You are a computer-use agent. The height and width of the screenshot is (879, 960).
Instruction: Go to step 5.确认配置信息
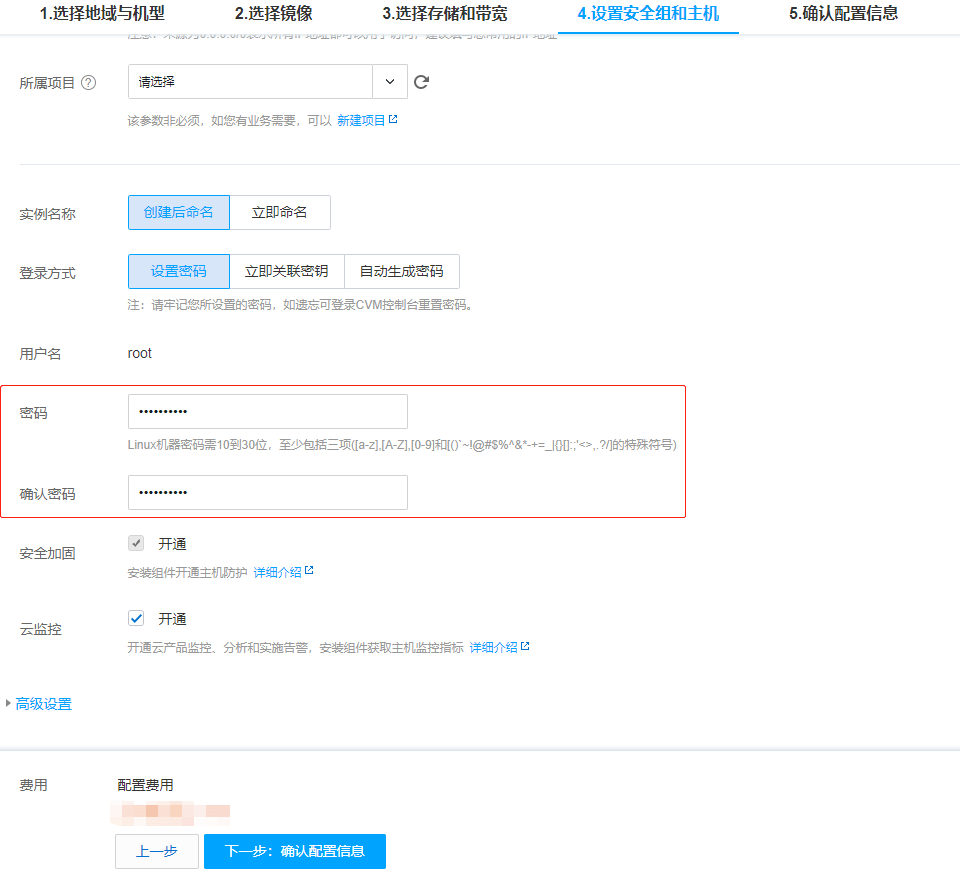point(844,13)
